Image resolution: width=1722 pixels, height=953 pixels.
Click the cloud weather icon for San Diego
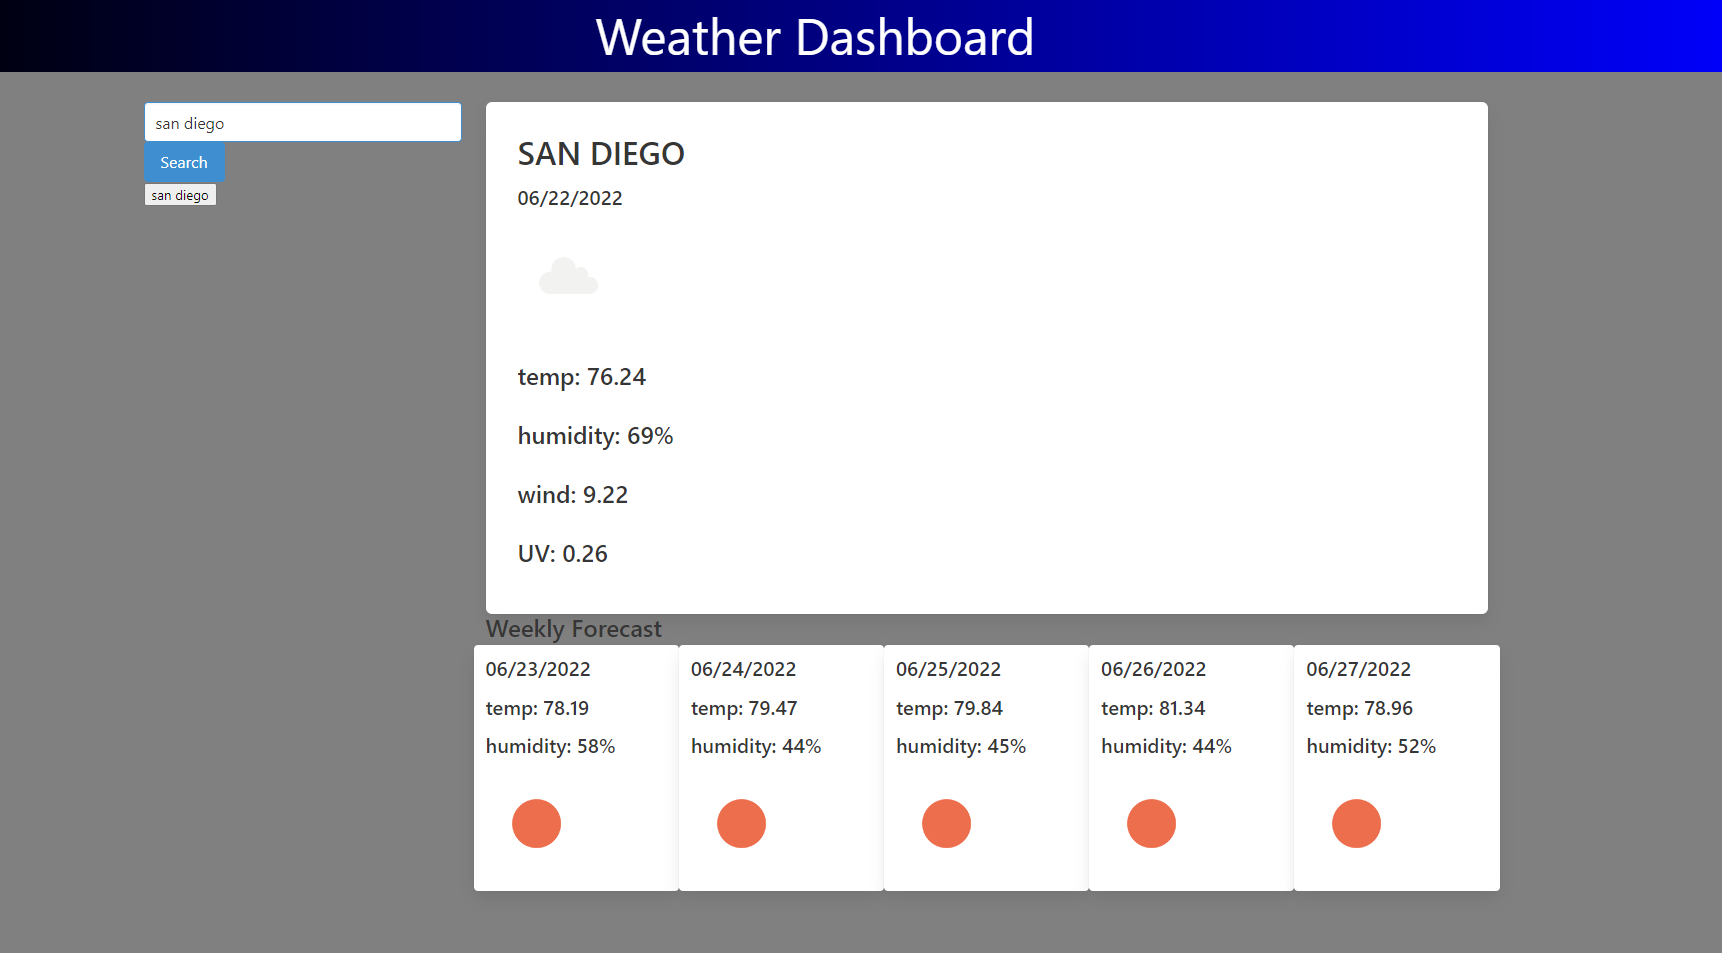click(568, 277)
